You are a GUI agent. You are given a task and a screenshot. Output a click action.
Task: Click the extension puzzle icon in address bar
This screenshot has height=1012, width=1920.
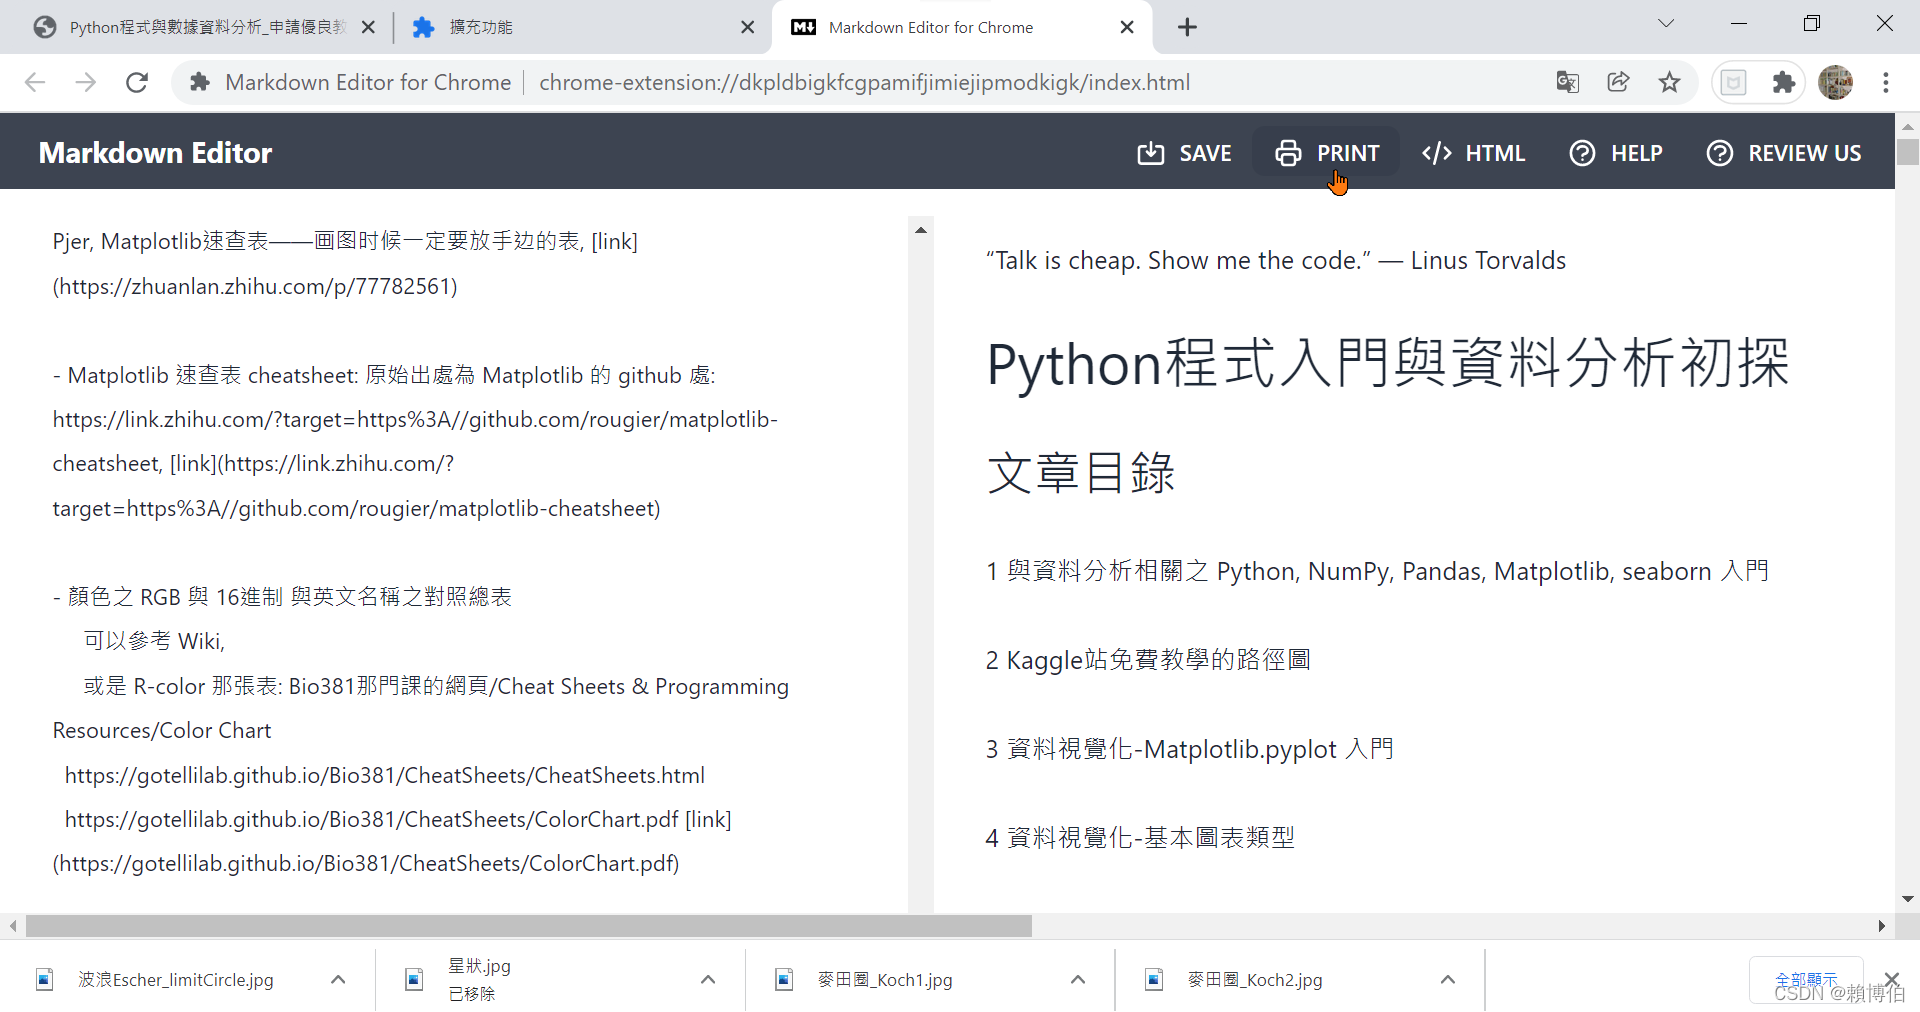(200, 82)
